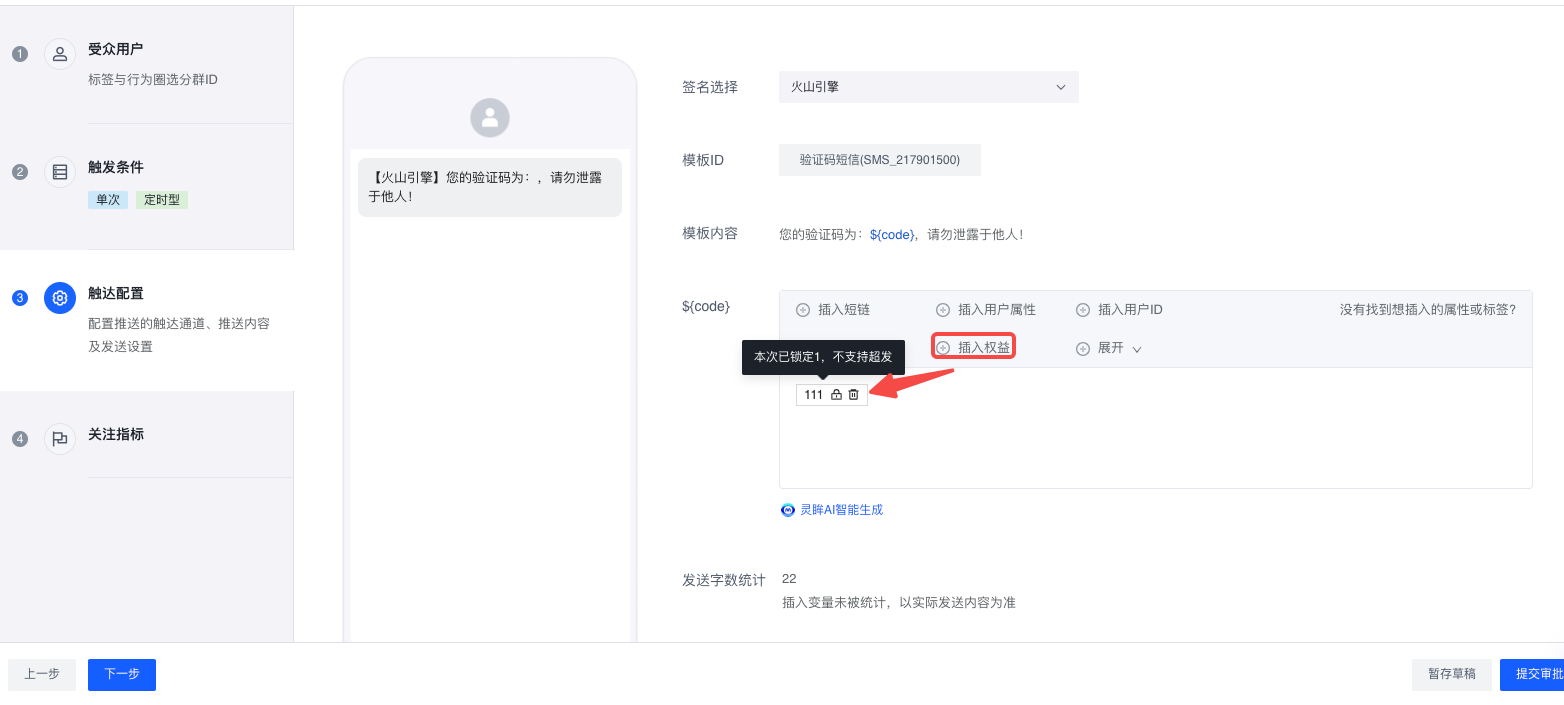Click the 下一步 button
The image size is (1564, 705).
[x=122, y=674]
